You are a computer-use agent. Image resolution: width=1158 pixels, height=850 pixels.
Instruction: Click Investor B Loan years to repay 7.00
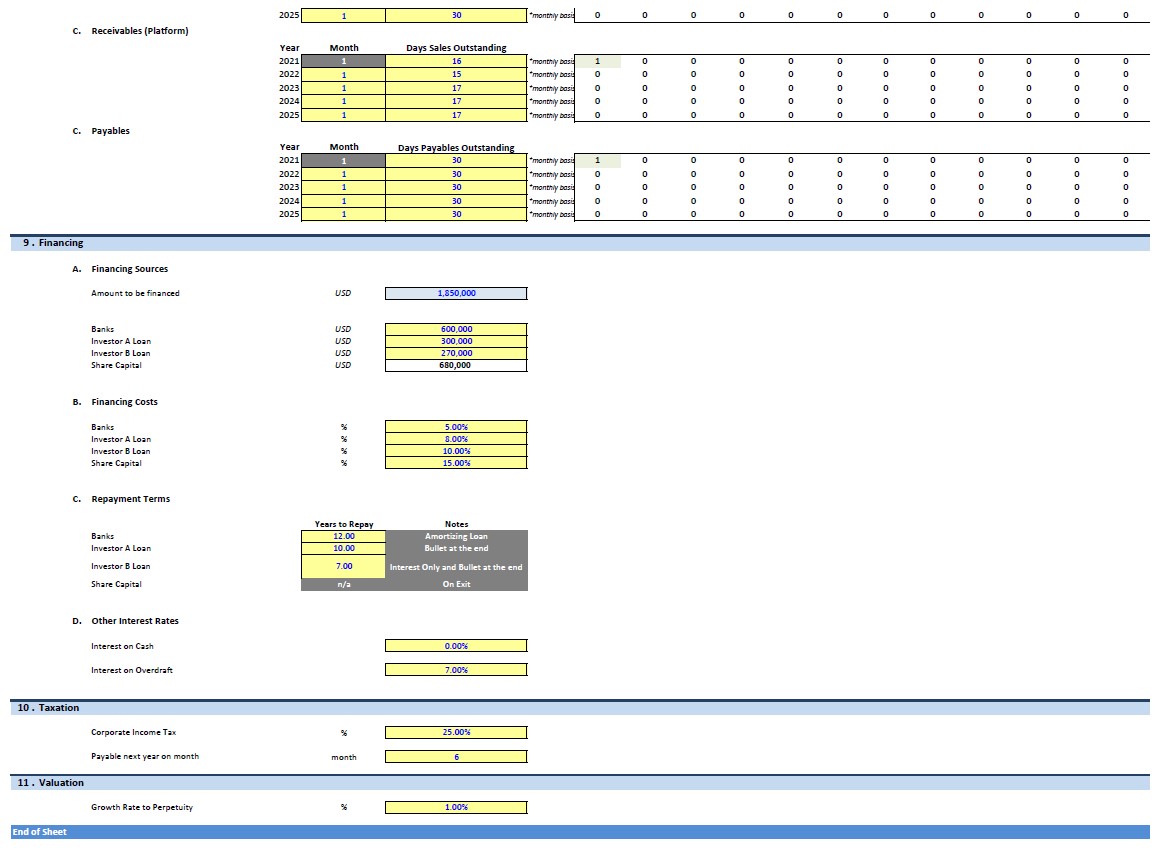343,566
